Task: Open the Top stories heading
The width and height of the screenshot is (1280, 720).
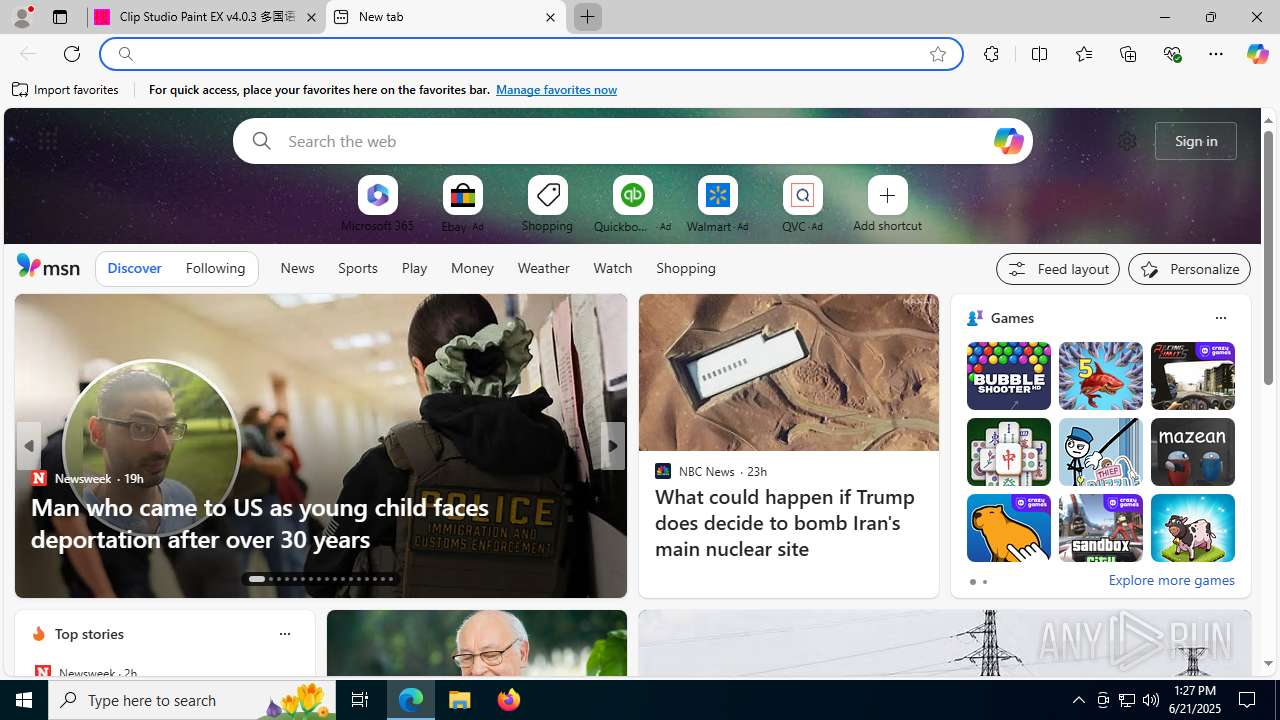Action: 89,634
